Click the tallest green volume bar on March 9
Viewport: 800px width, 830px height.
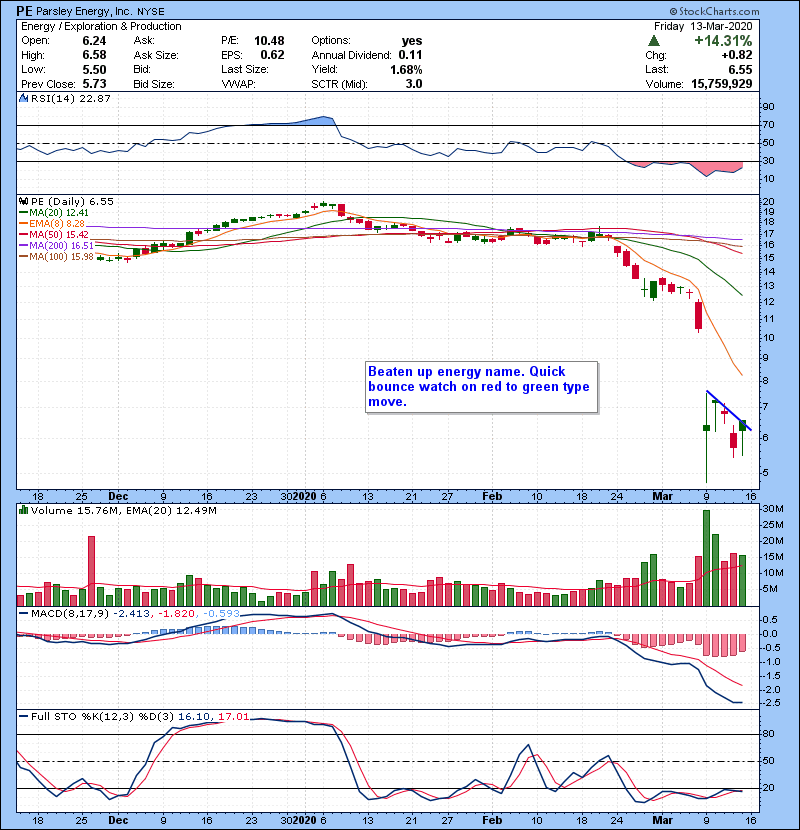pos(706,558)
